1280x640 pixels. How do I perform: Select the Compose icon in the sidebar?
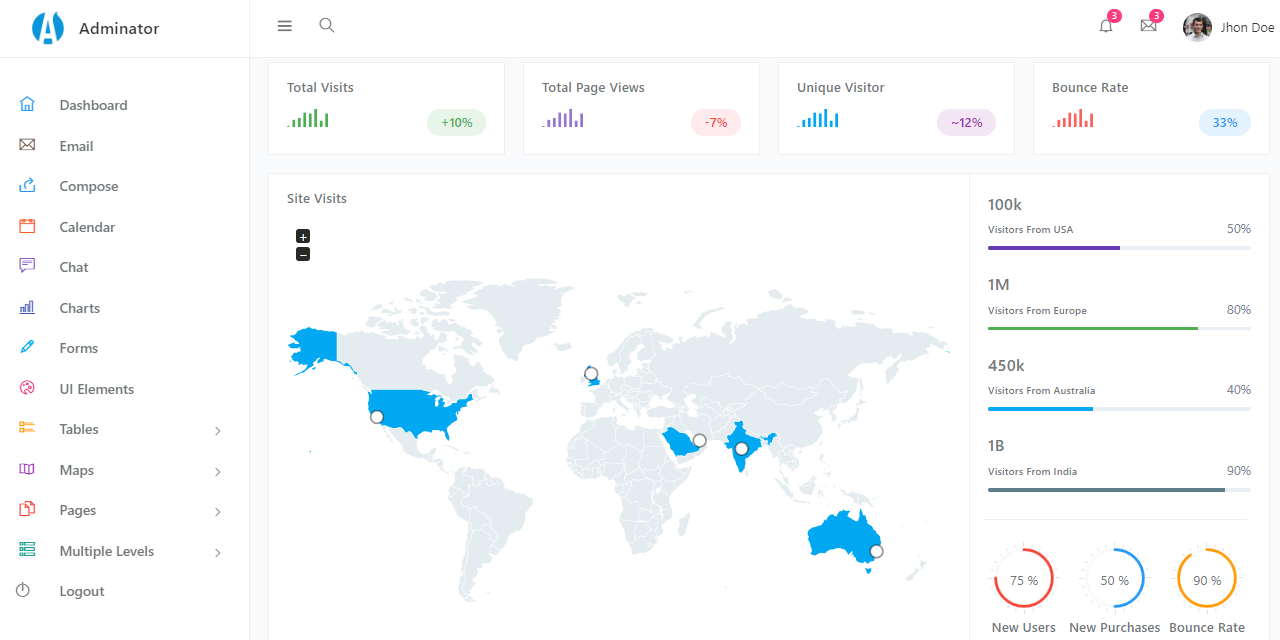27,185
